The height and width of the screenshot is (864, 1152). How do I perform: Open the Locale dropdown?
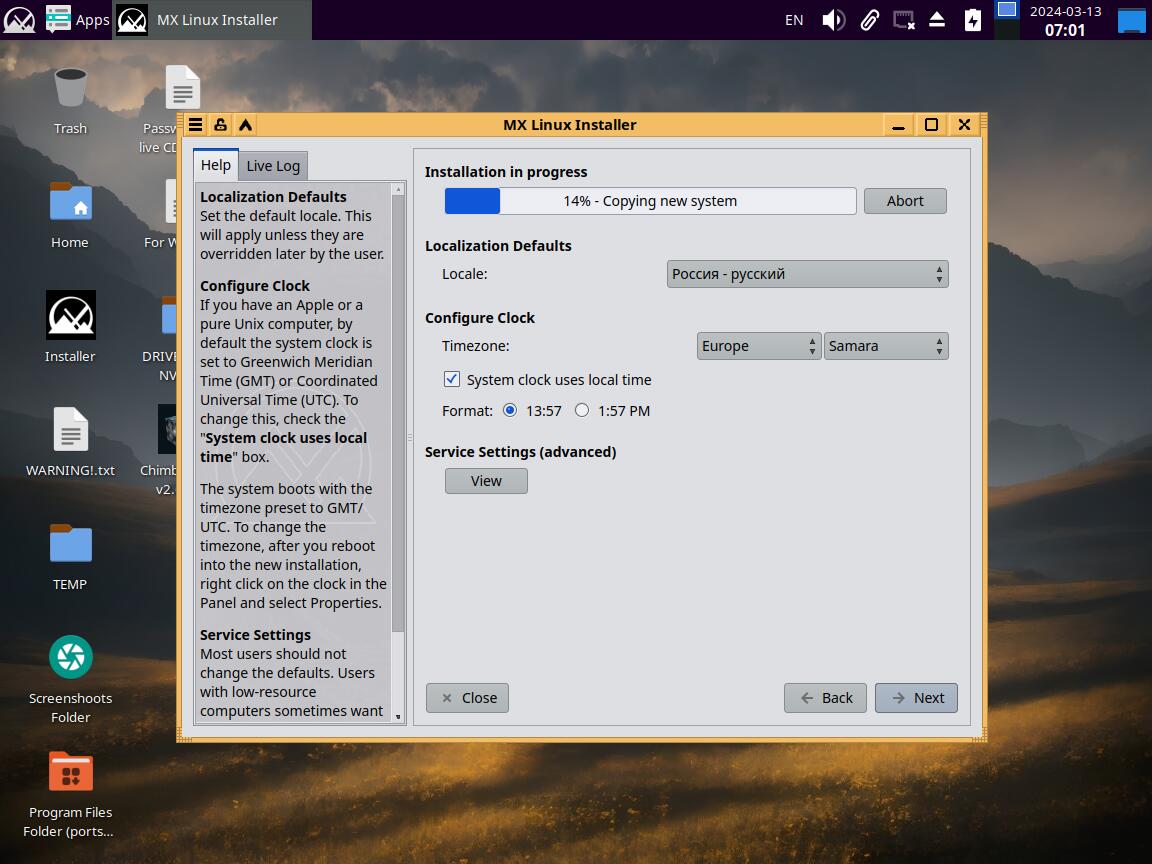click(807, 274)
